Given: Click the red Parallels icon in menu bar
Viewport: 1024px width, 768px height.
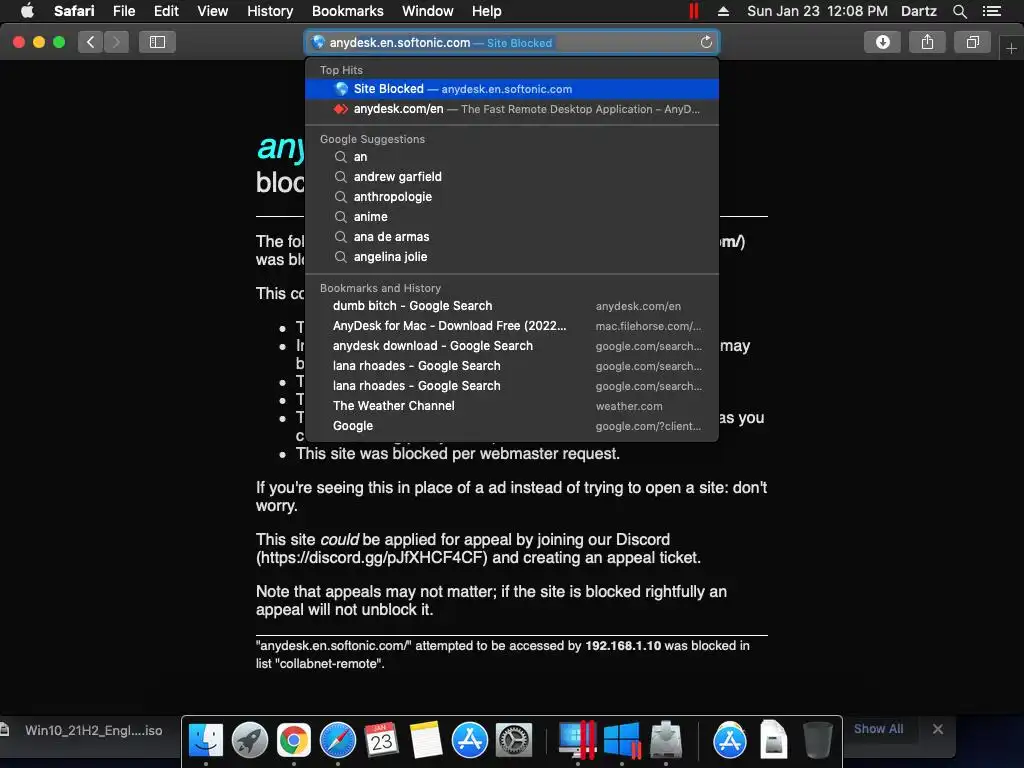Looking at the screenshot, I should (x=694, y=11).
